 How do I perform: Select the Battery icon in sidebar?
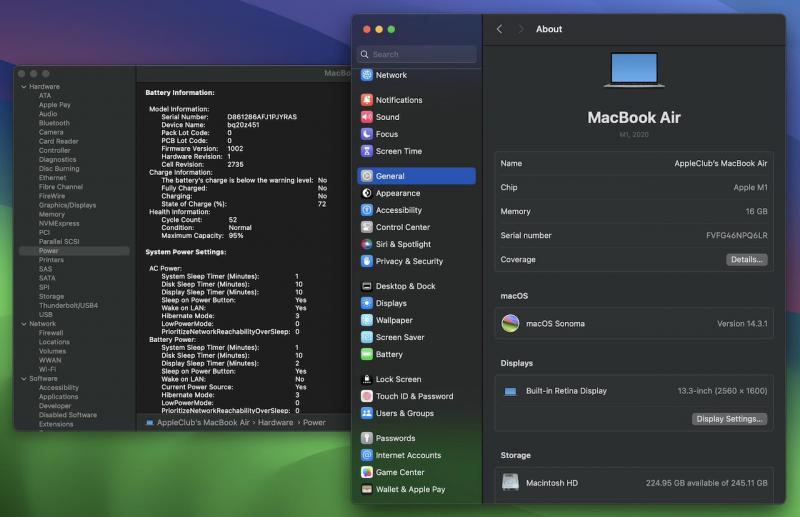click(366, 354)
